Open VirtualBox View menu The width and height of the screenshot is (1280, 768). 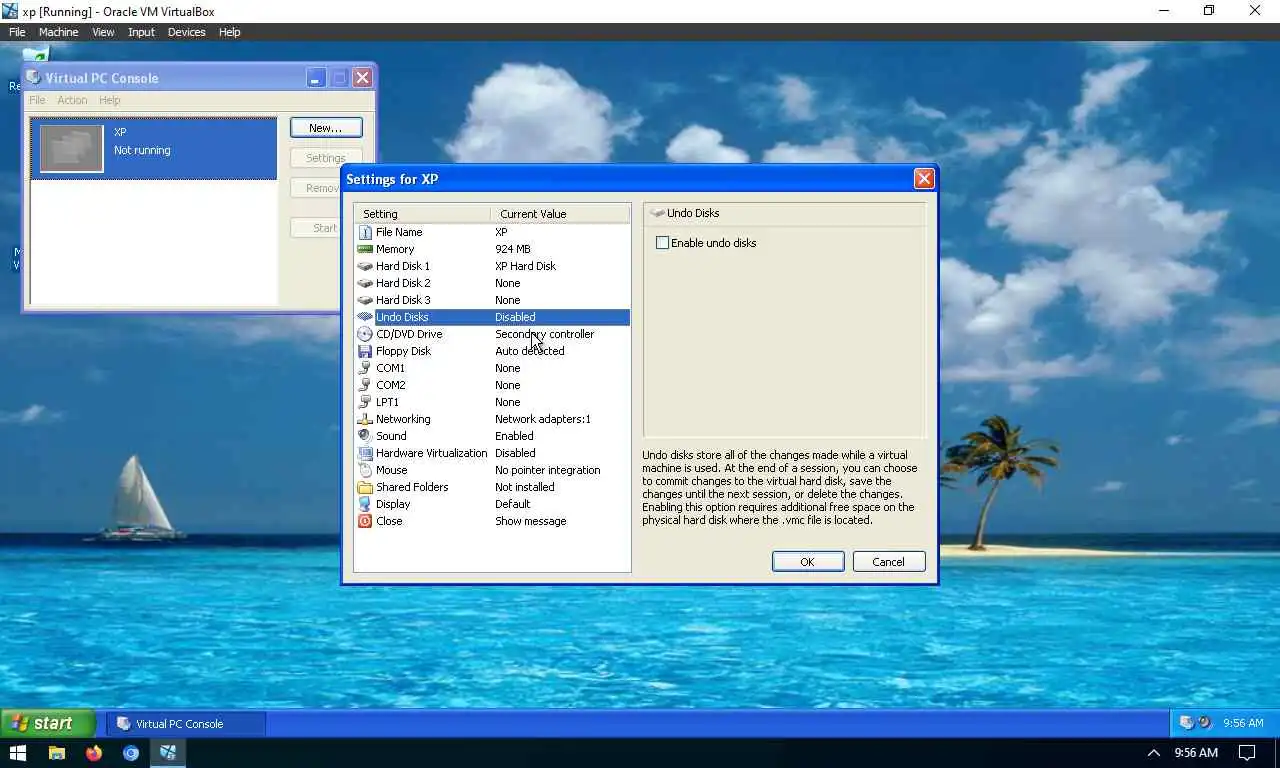click(x=103, y=32)
